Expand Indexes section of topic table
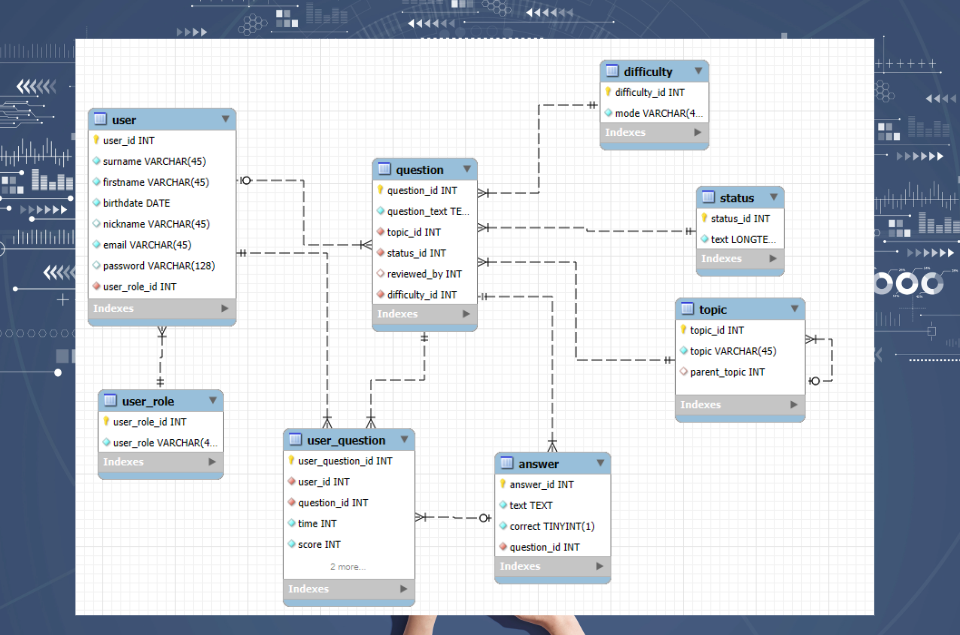The height and width of the screenshot is (635, 960). (x=794, y=405)
